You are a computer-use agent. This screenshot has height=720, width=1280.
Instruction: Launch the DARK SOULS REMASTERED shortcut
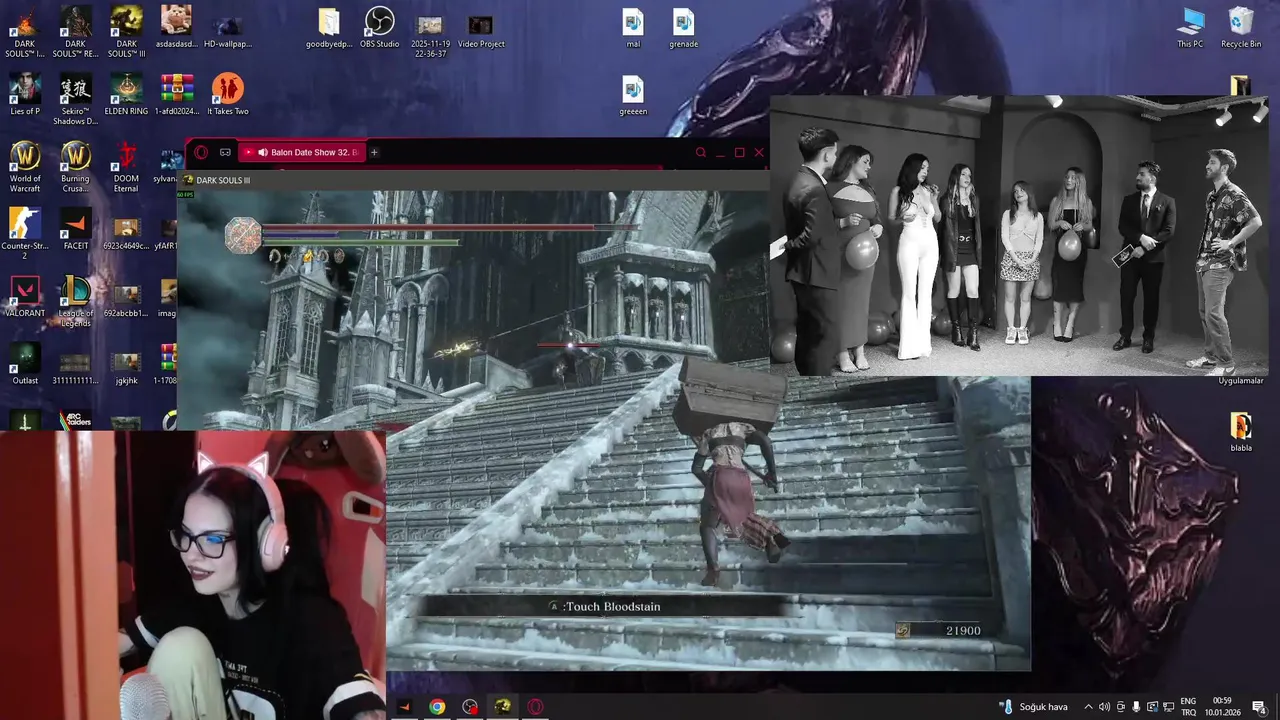pyautogui.click(x=75, y=31)
